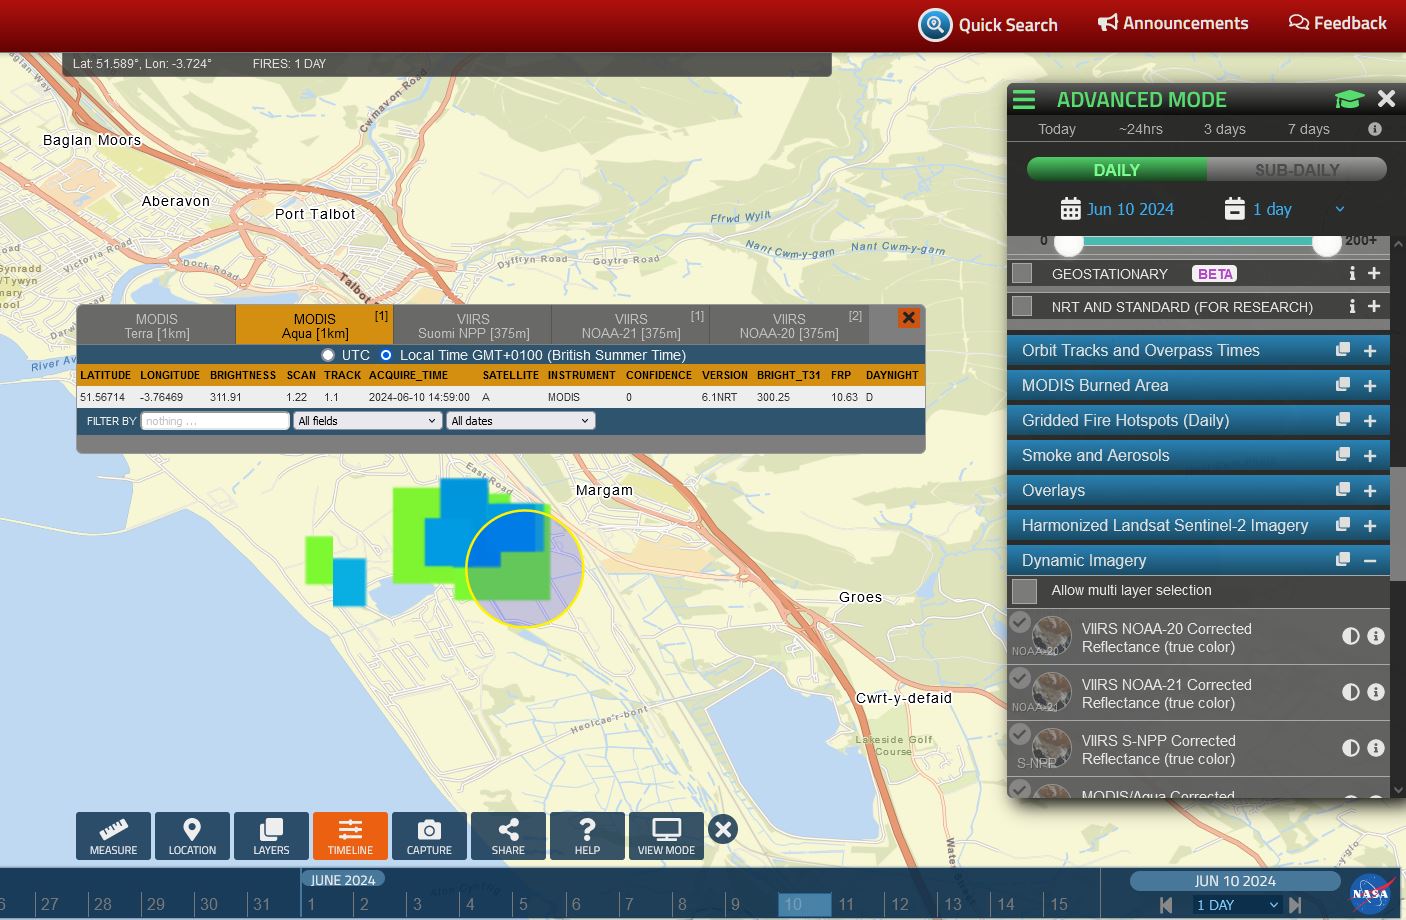Screen dimensions: 1406x920
Task: Open the View Mode tool
Action: [x=666, y=836]
